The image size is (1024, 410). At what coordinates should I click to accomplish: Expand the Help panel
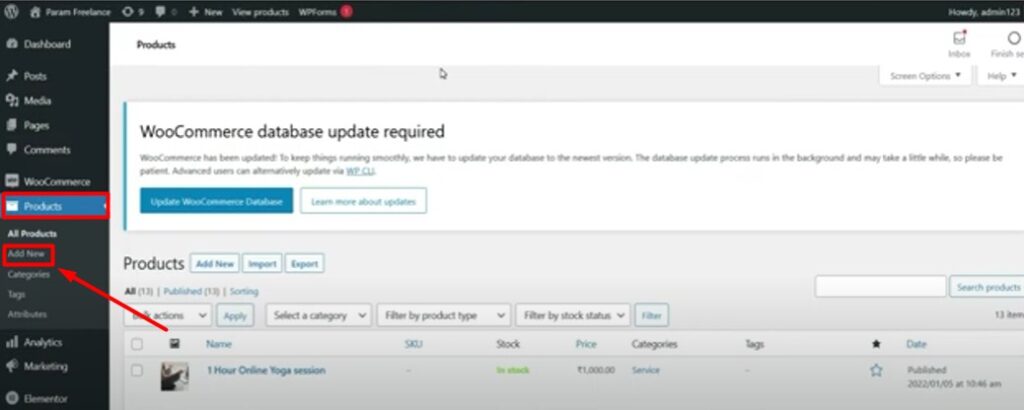pyautogui.click(x=1001, y=76)
